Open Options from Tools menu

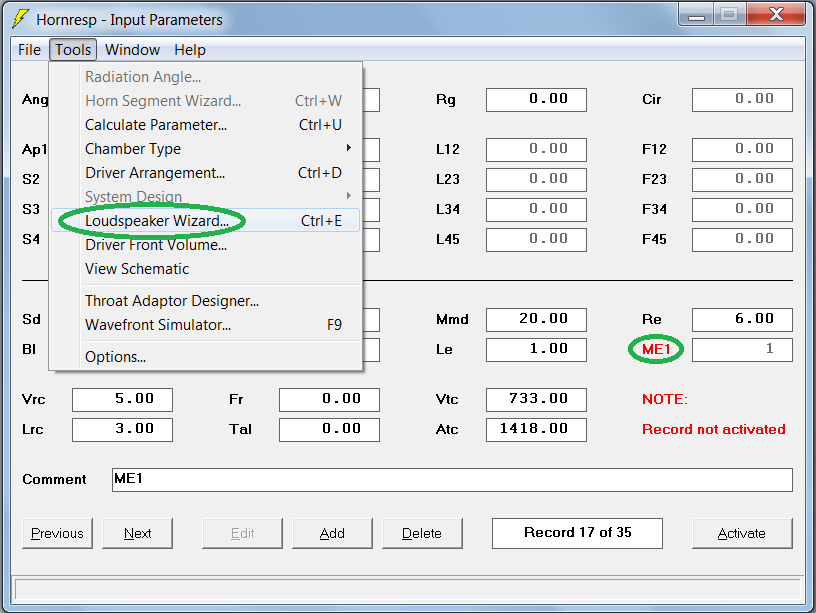[x=206, y=357]
